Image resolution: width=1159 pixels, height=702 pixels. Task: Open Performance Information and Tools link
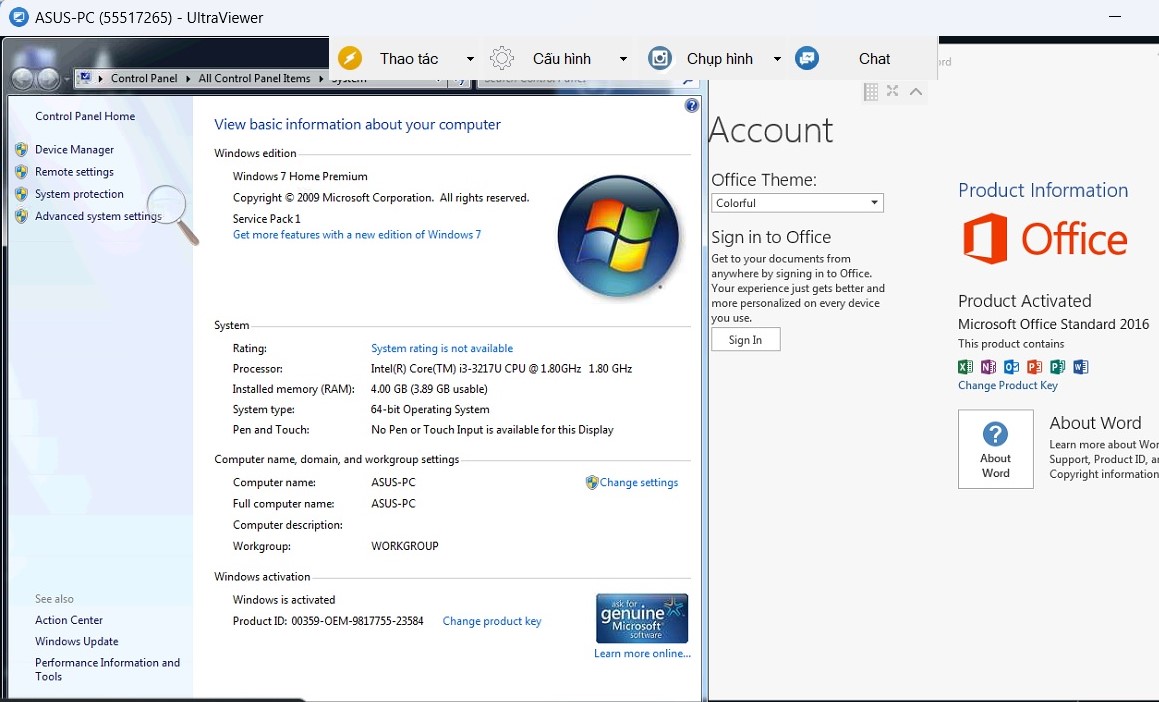click(107, 669)
